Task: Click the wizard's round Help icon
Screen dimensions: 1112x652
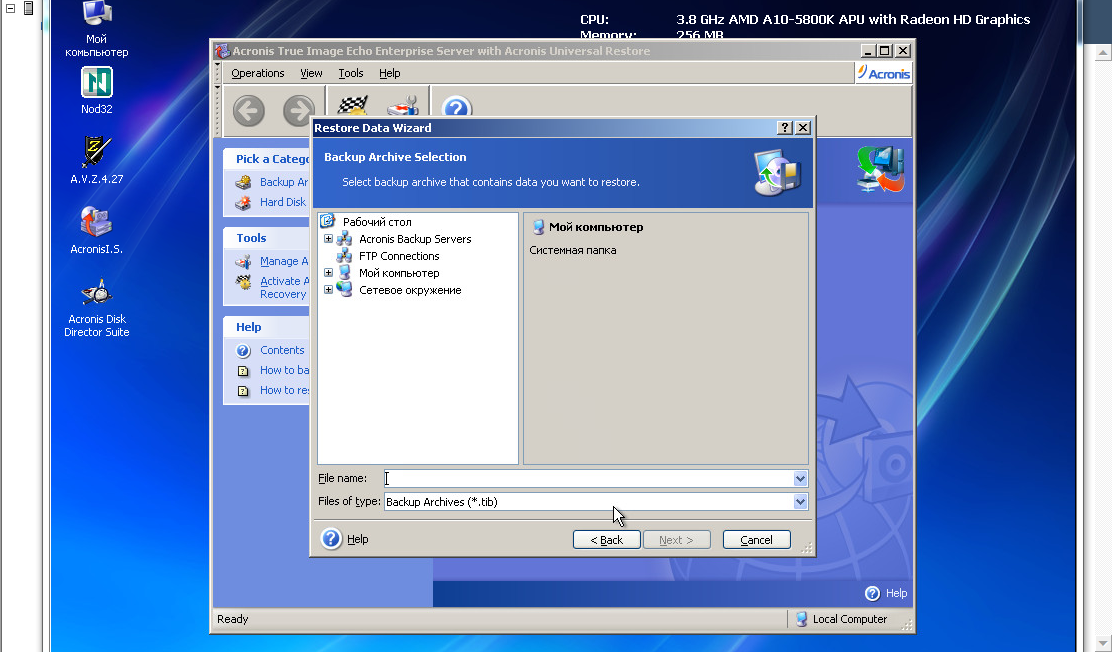Action: pyautogui.click(x=331, y=539)
